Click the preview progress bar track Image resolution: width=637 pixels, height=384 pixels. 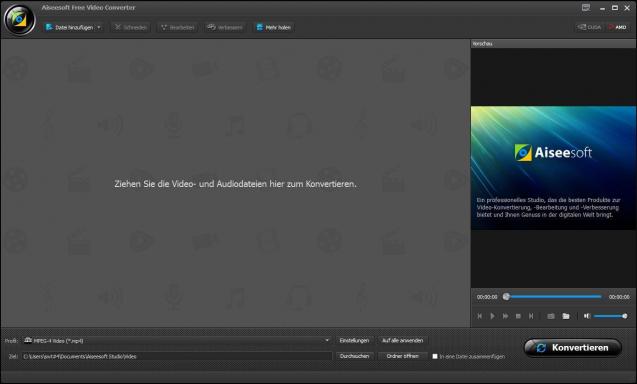[x=555, y=297]
